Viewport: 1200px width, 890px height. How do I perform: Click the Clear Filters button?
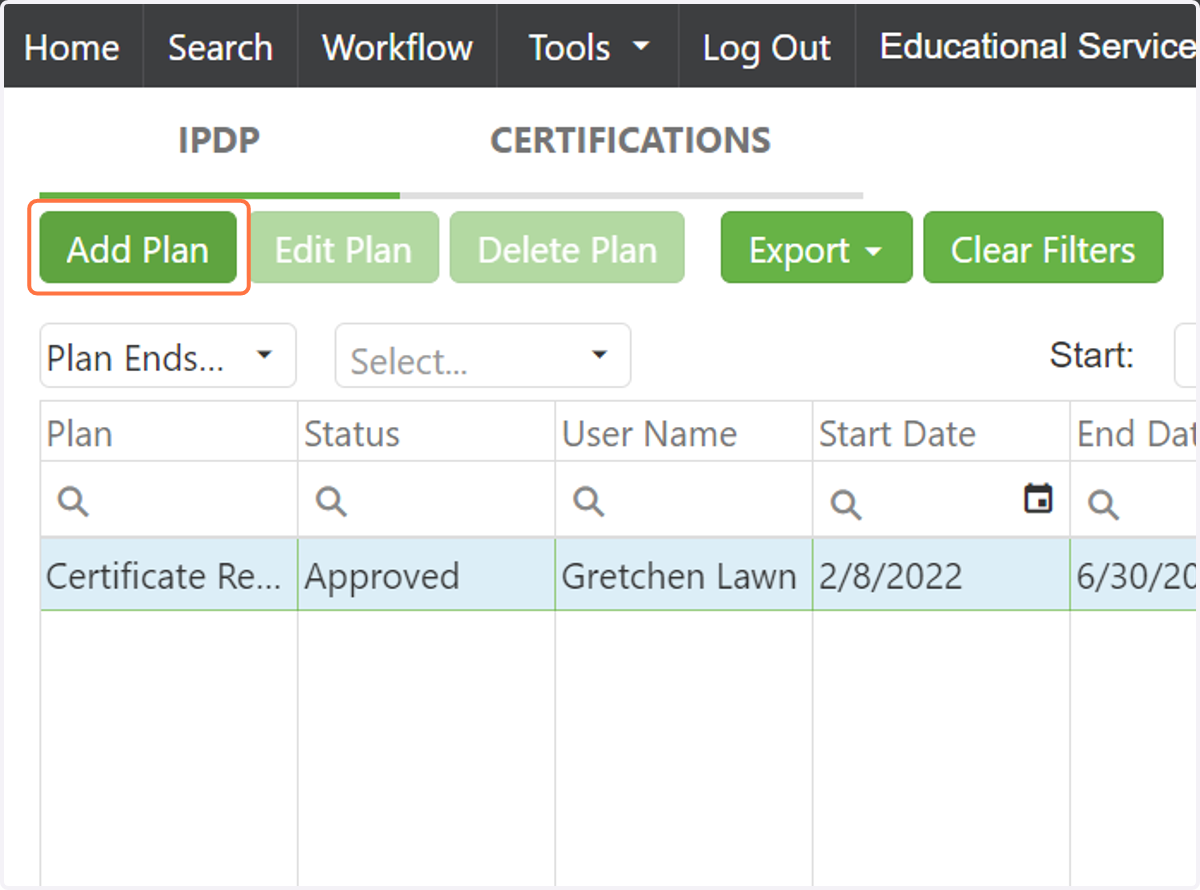click(x=1043, y=248)
